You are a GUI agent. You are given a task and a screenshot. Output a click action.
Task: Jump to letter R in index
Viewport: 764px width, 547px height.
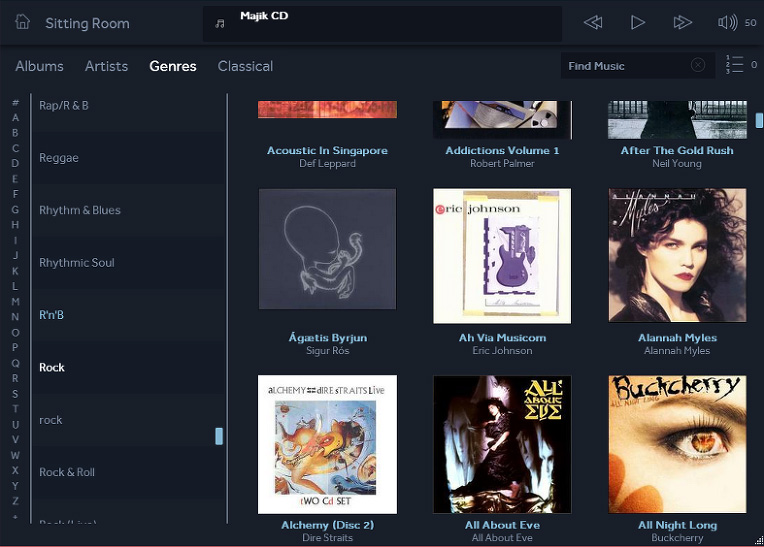16,378
